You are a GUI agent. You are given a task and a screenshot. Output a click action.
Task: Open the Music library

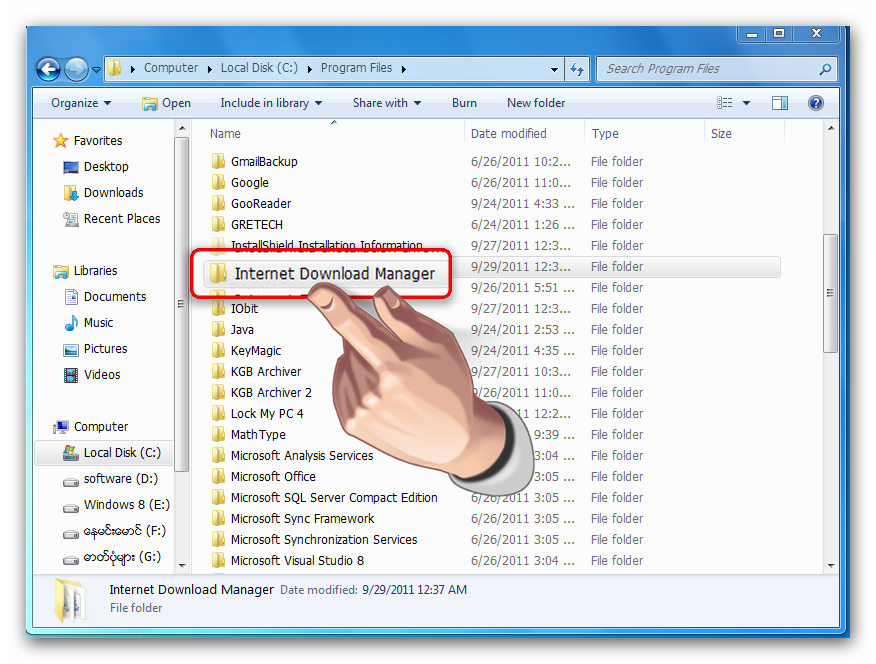pos(88,323)
